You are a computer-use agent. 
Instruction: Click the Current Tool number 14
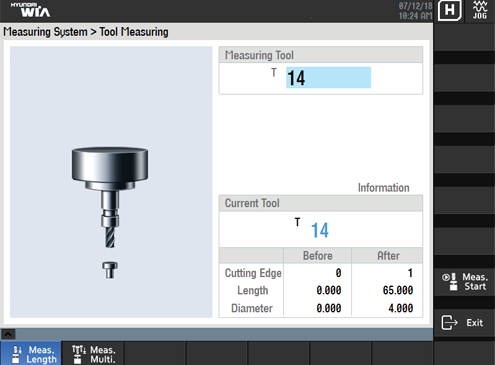pyautogui.click(x=320, y=230)
